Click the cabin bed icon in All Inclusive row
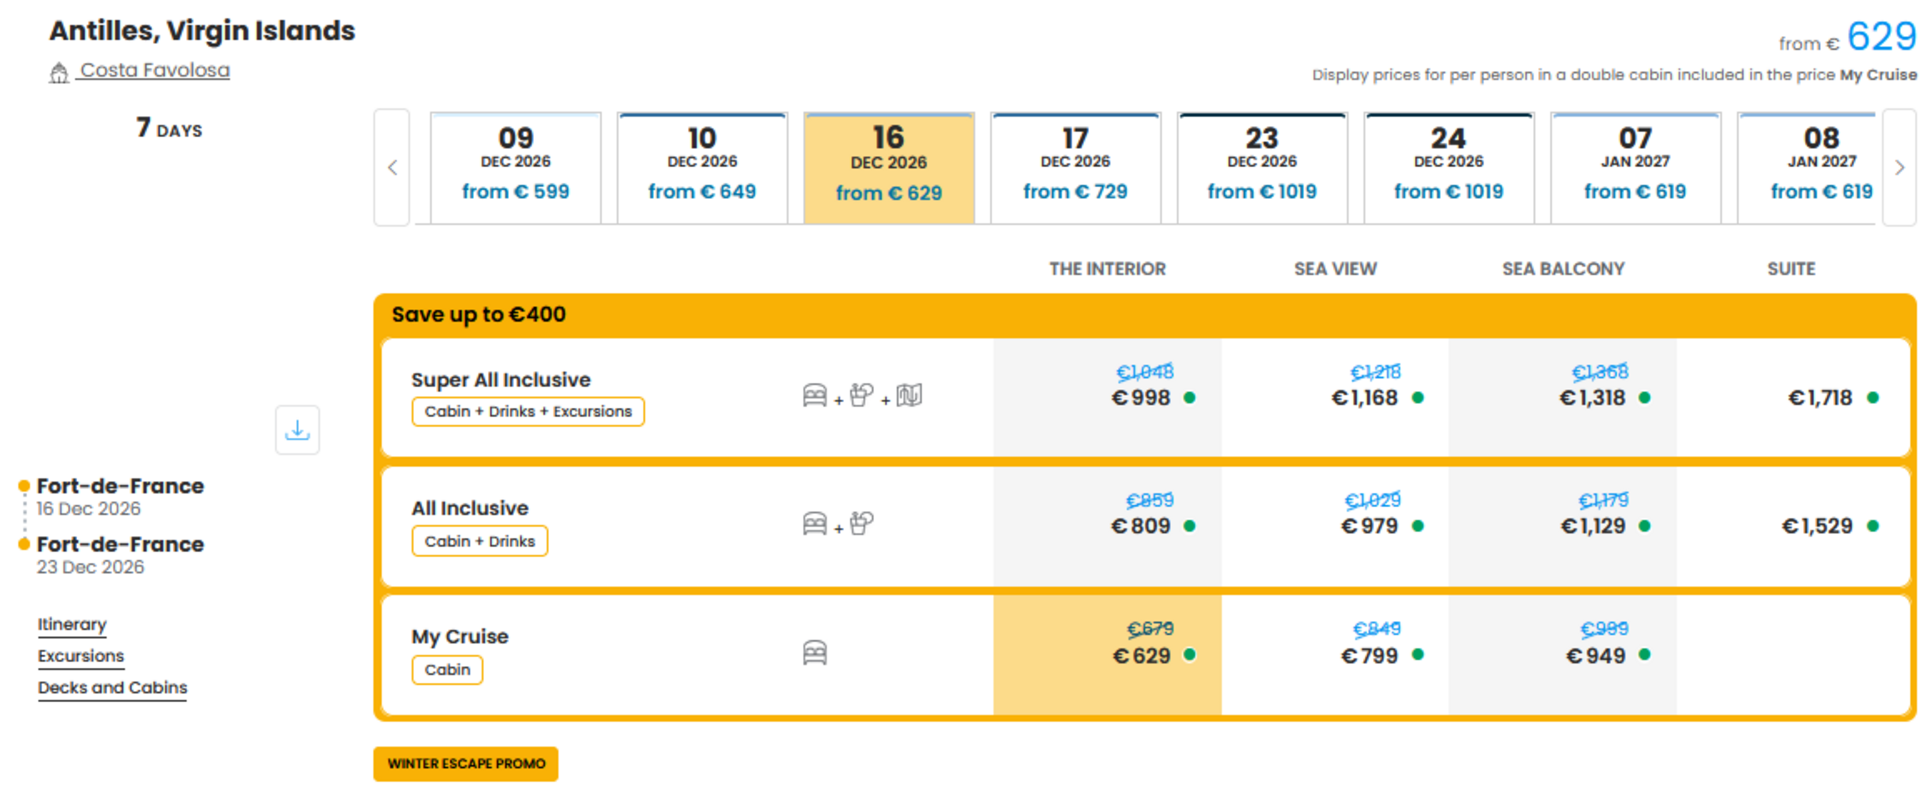Viewport: 1932px width, 800px height. tap(815, 524)
